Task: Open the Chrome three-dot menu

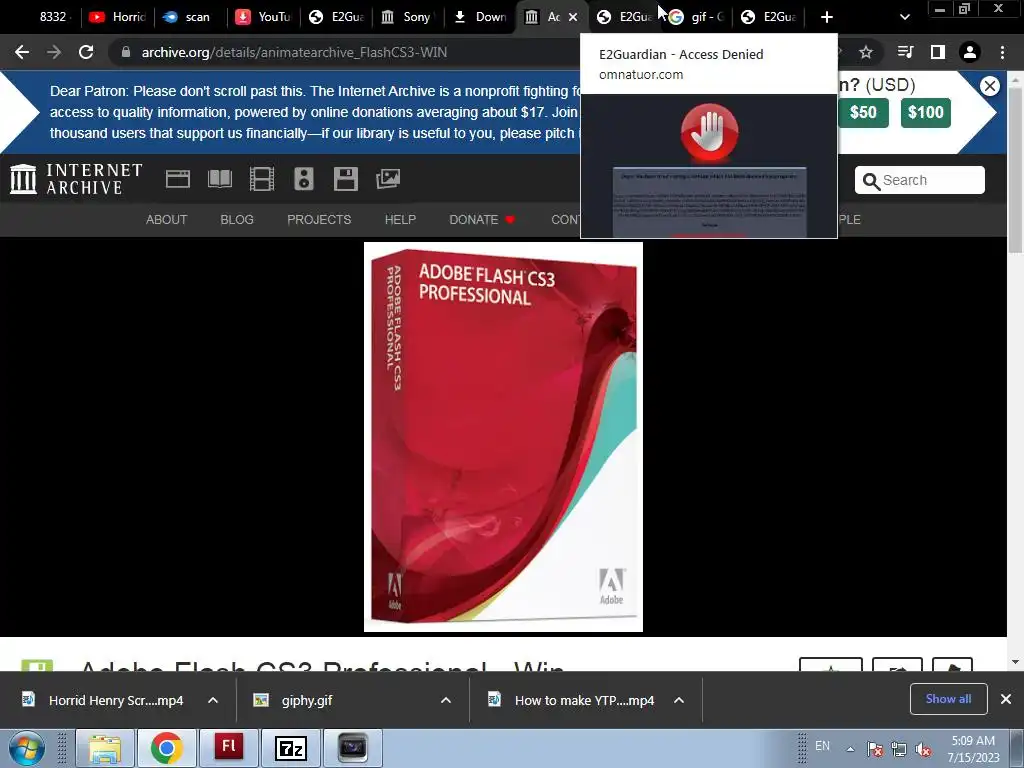Action: [1002, 52]
